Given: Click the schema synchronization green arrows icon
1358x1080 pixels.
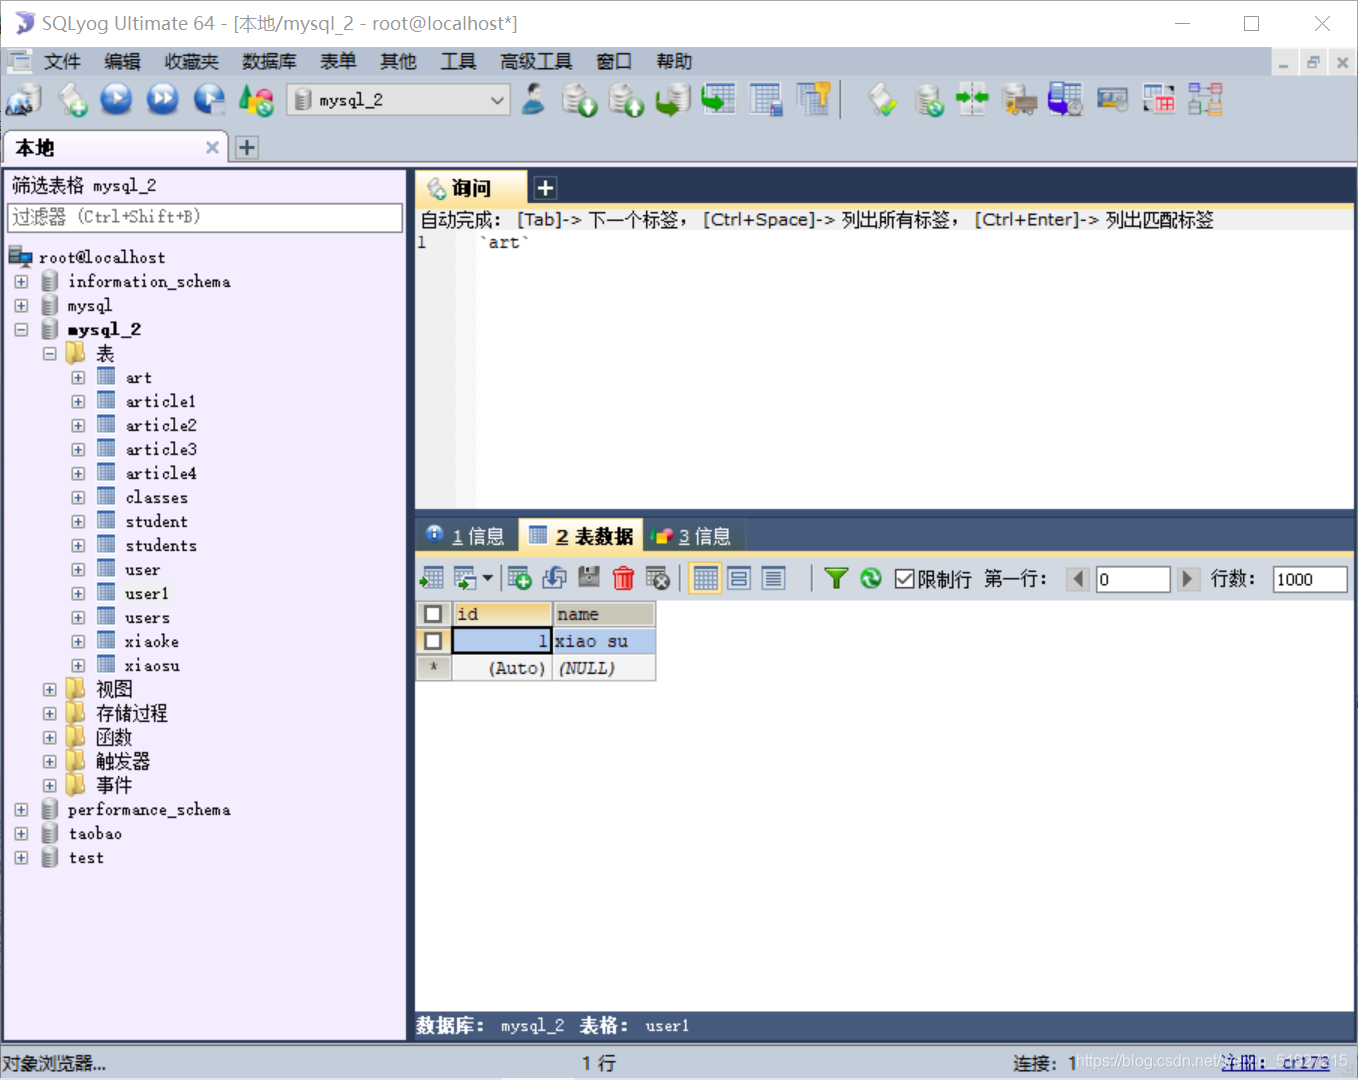Looking at the screenshot, I should pyautogui.click(x=972, y=99).
